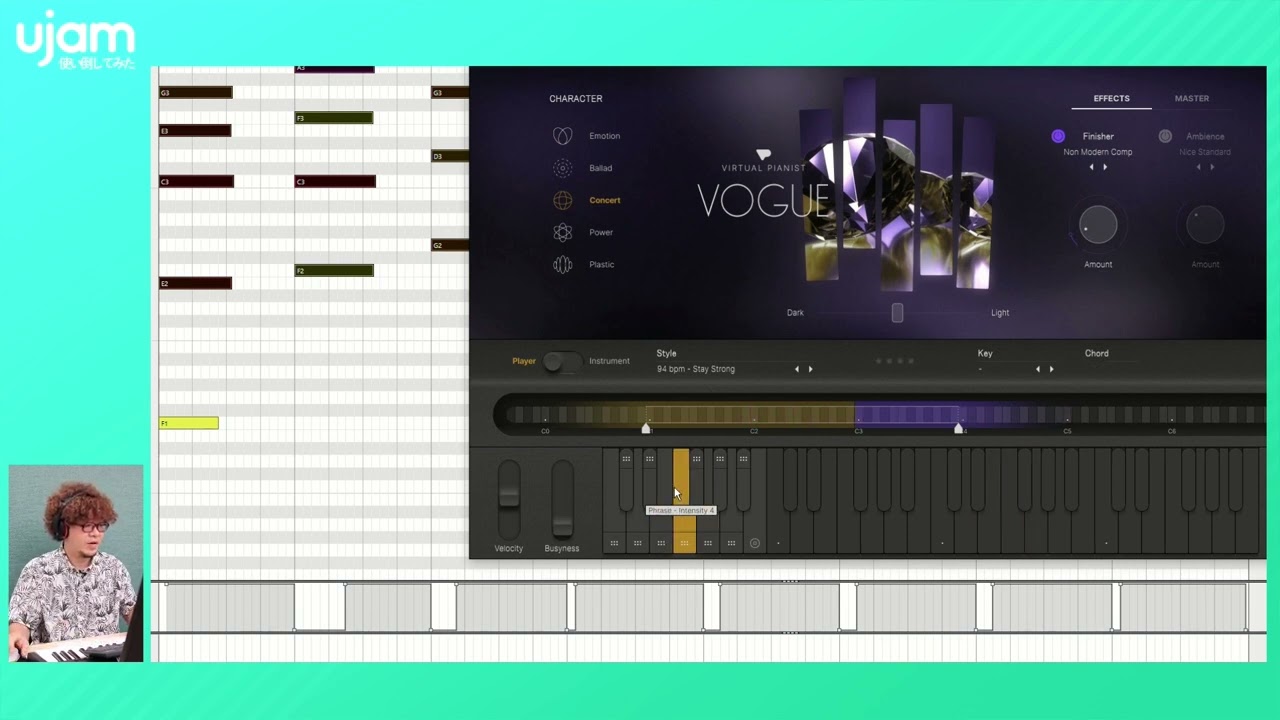Click the range handle on the C3 side
The image size is (1280, 720).
959,428
